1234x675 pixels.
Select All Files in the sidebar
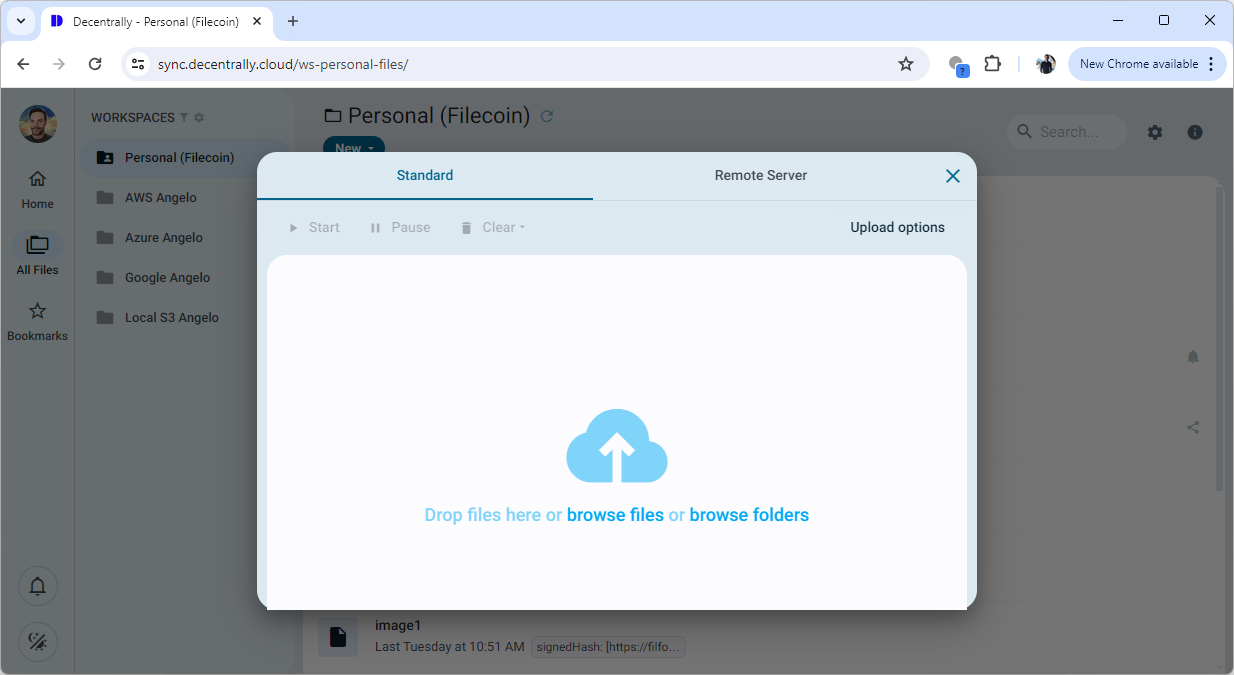pyautogui.click(x=37, y=255)
